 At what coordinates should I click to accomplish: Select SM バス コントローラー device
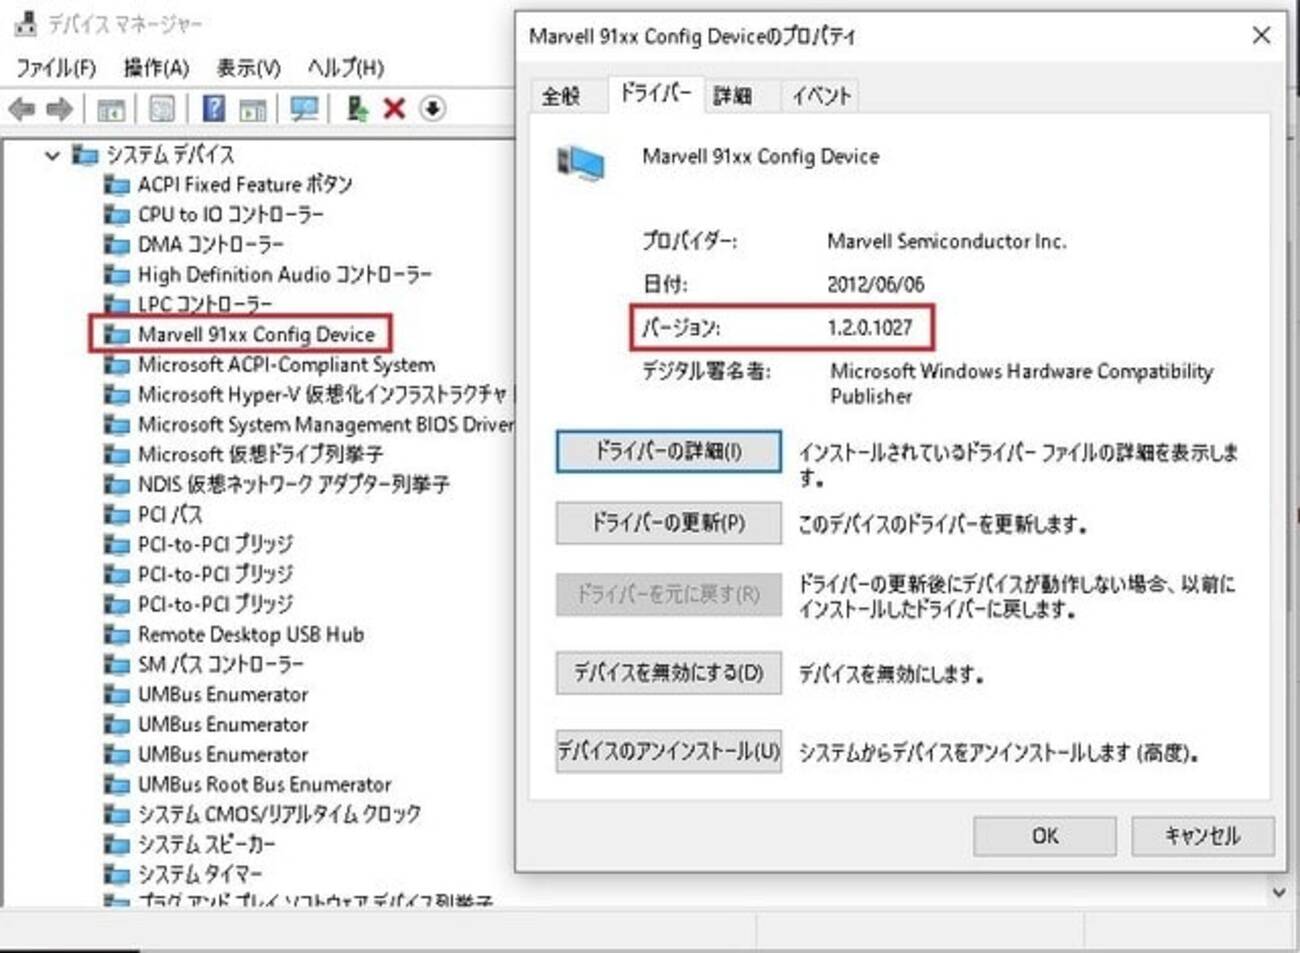[x=205, y=665]
